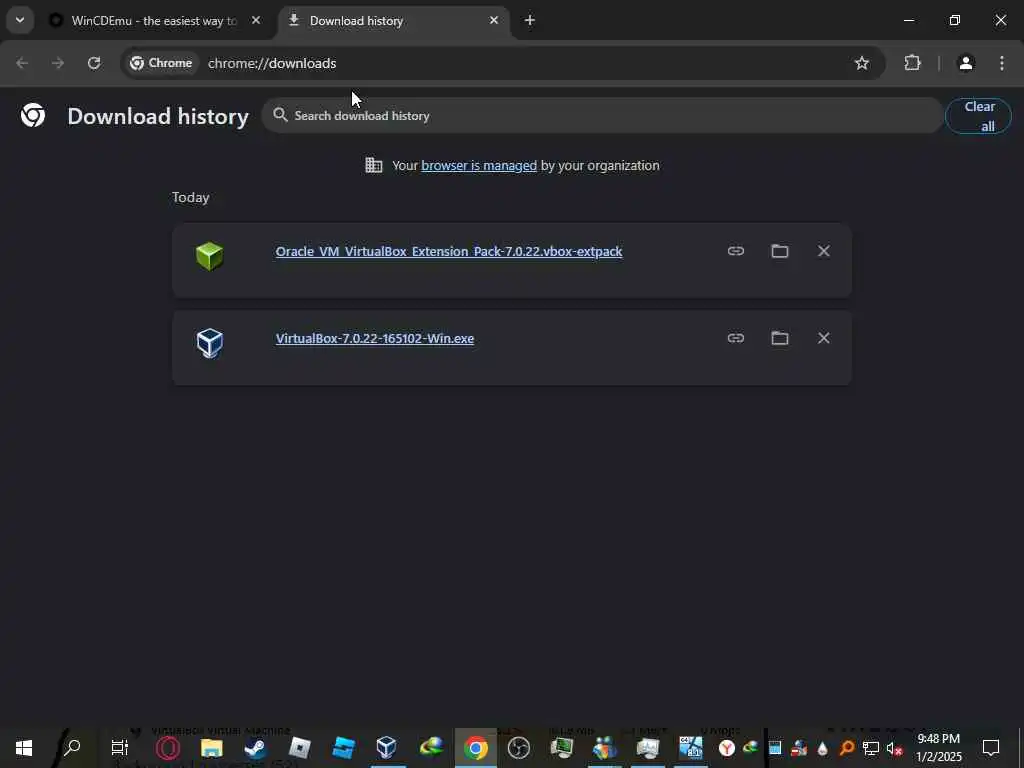Viewport: 1024px width, 768px height.
Task: Click the volume muted tray icon
Action: [894, 748]
